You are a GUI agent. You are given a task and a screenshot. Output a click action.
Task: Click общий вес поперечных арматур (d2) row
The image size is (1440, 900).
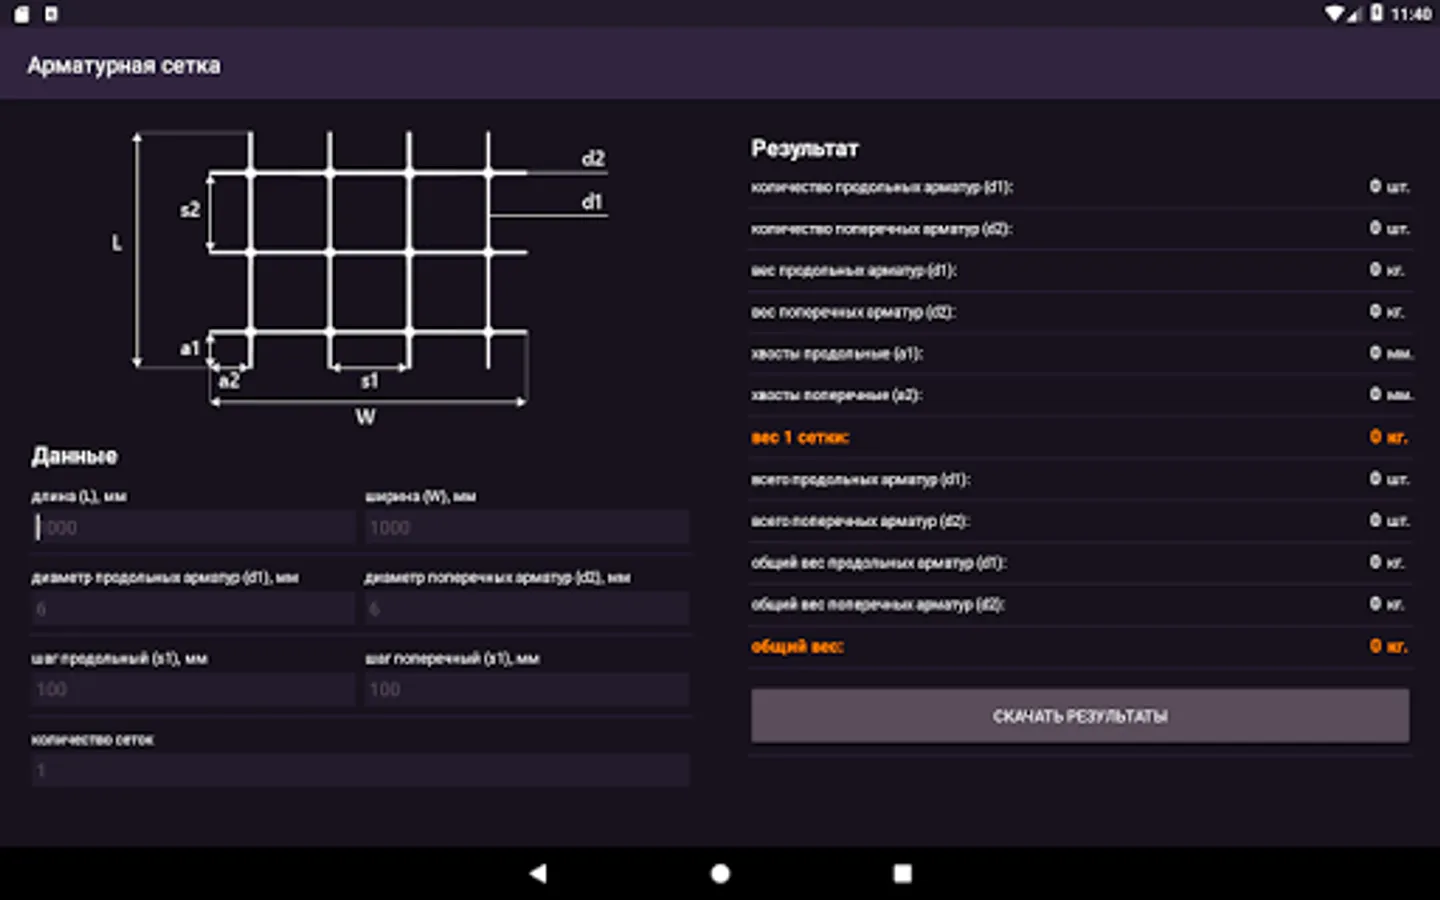1080,604
